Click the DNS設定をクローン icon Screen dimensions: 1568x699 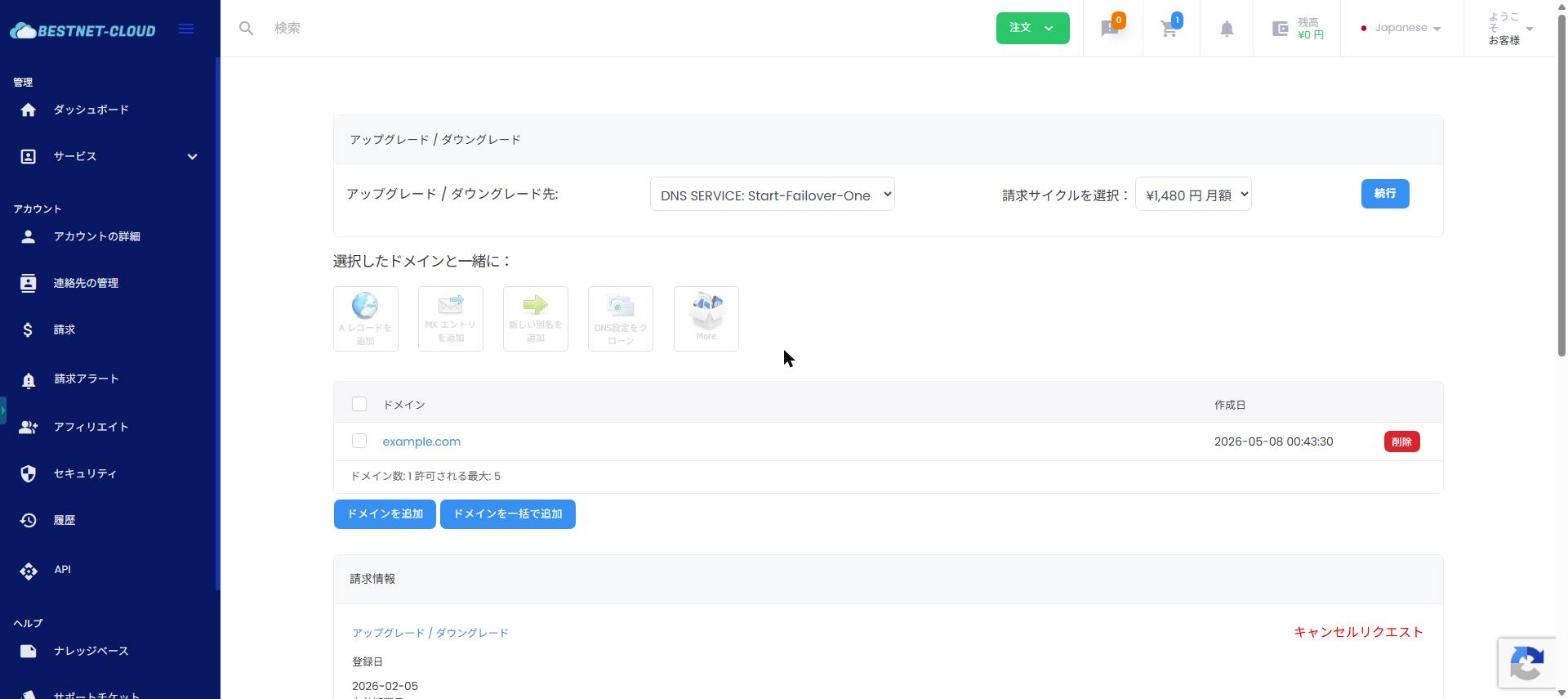tap(620, 319)
